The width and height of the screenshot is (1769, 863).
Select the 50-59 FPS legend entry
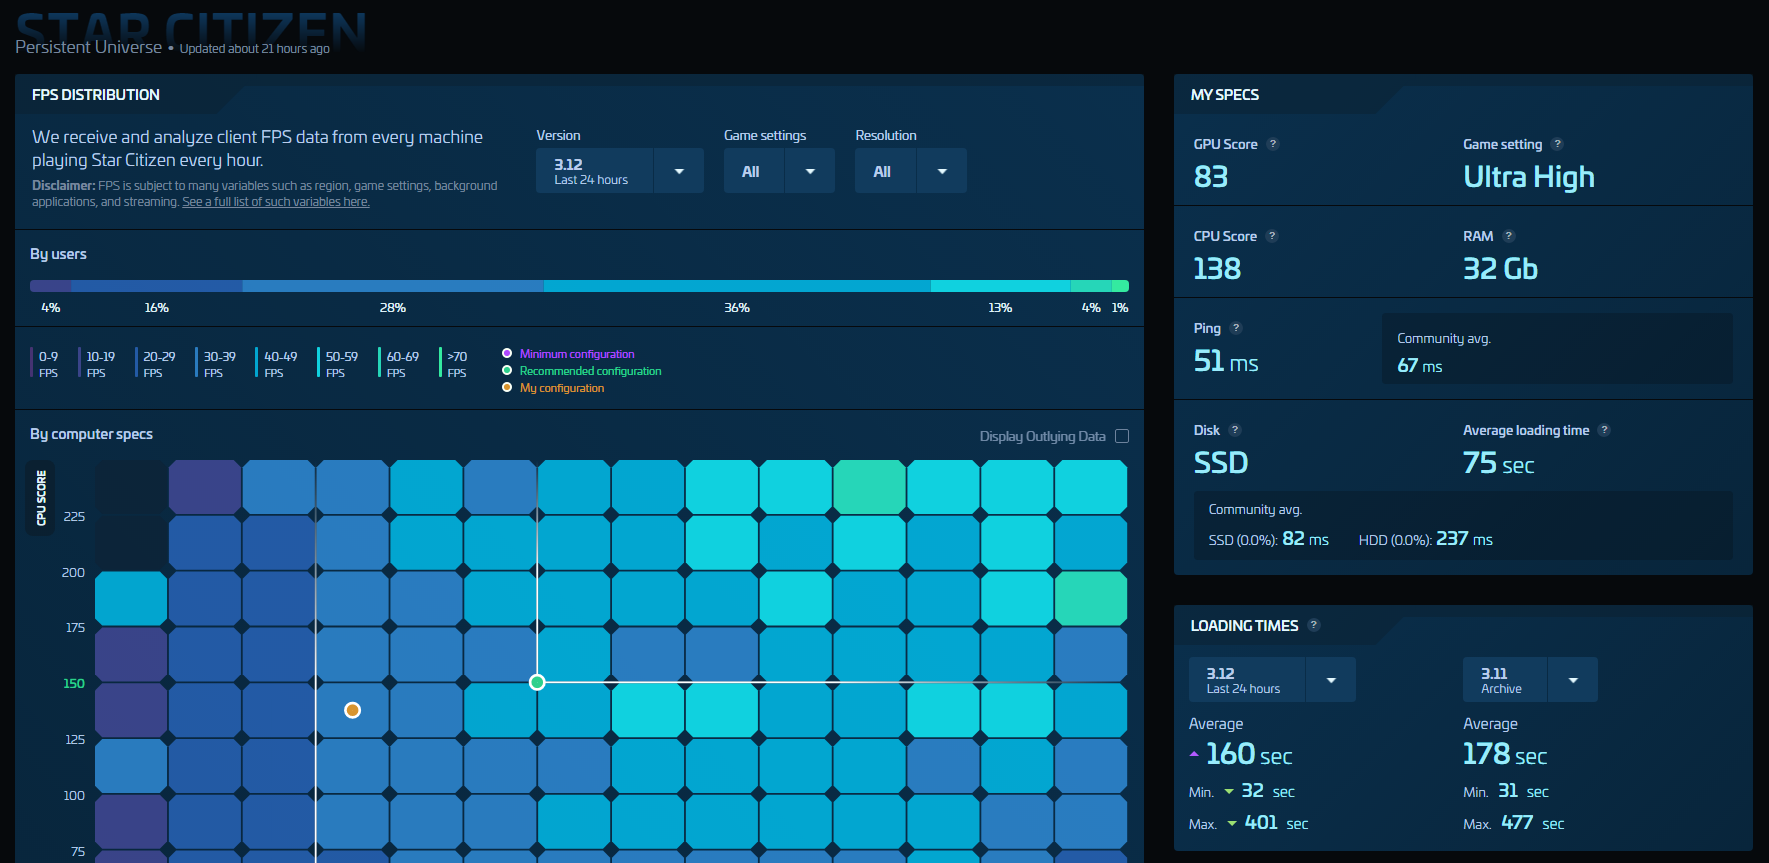pyautogui.click(x=338, y=363)
